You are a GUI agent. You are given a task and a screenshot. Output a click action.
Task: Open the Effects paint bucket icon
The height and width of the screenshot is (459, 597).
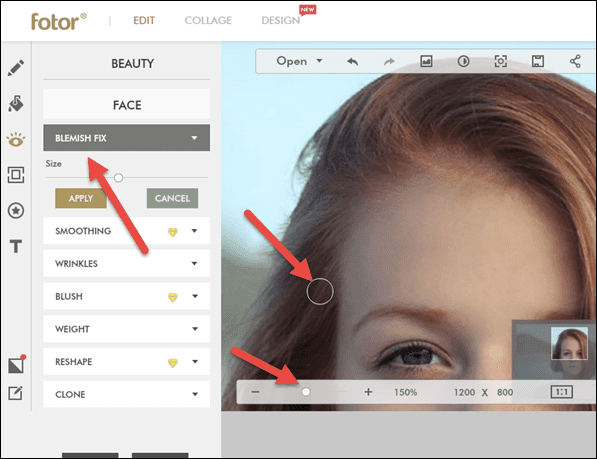click(x=16, y=104)
